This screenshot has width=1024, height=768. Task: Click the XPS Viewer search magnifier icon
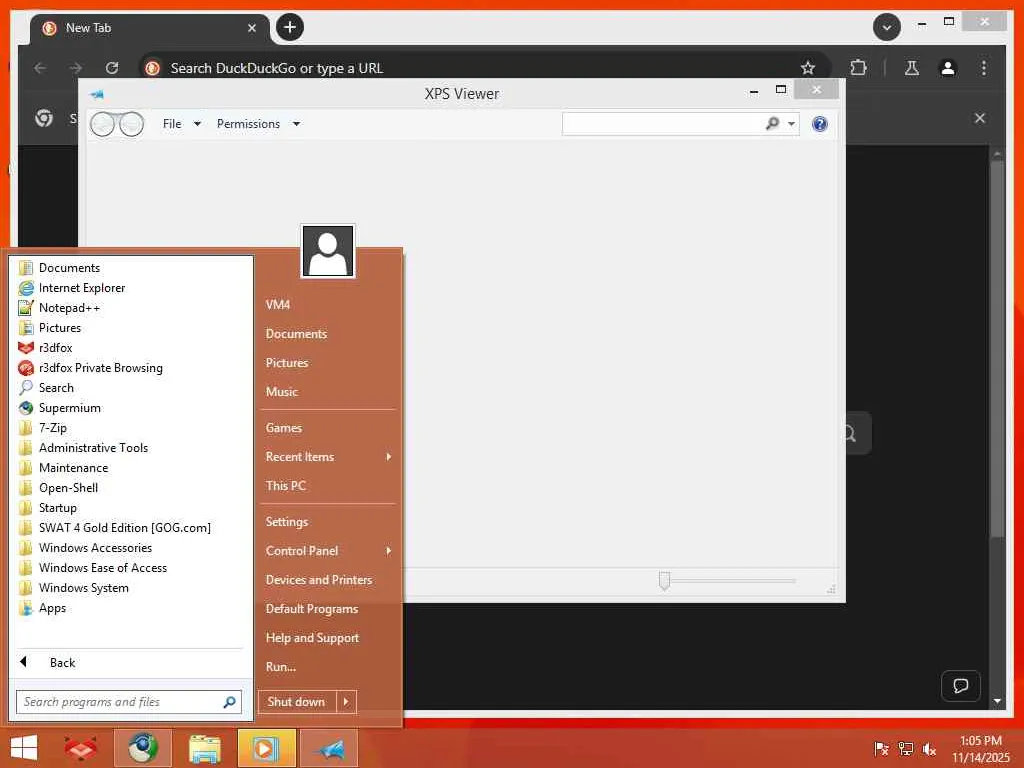[773, 123]
